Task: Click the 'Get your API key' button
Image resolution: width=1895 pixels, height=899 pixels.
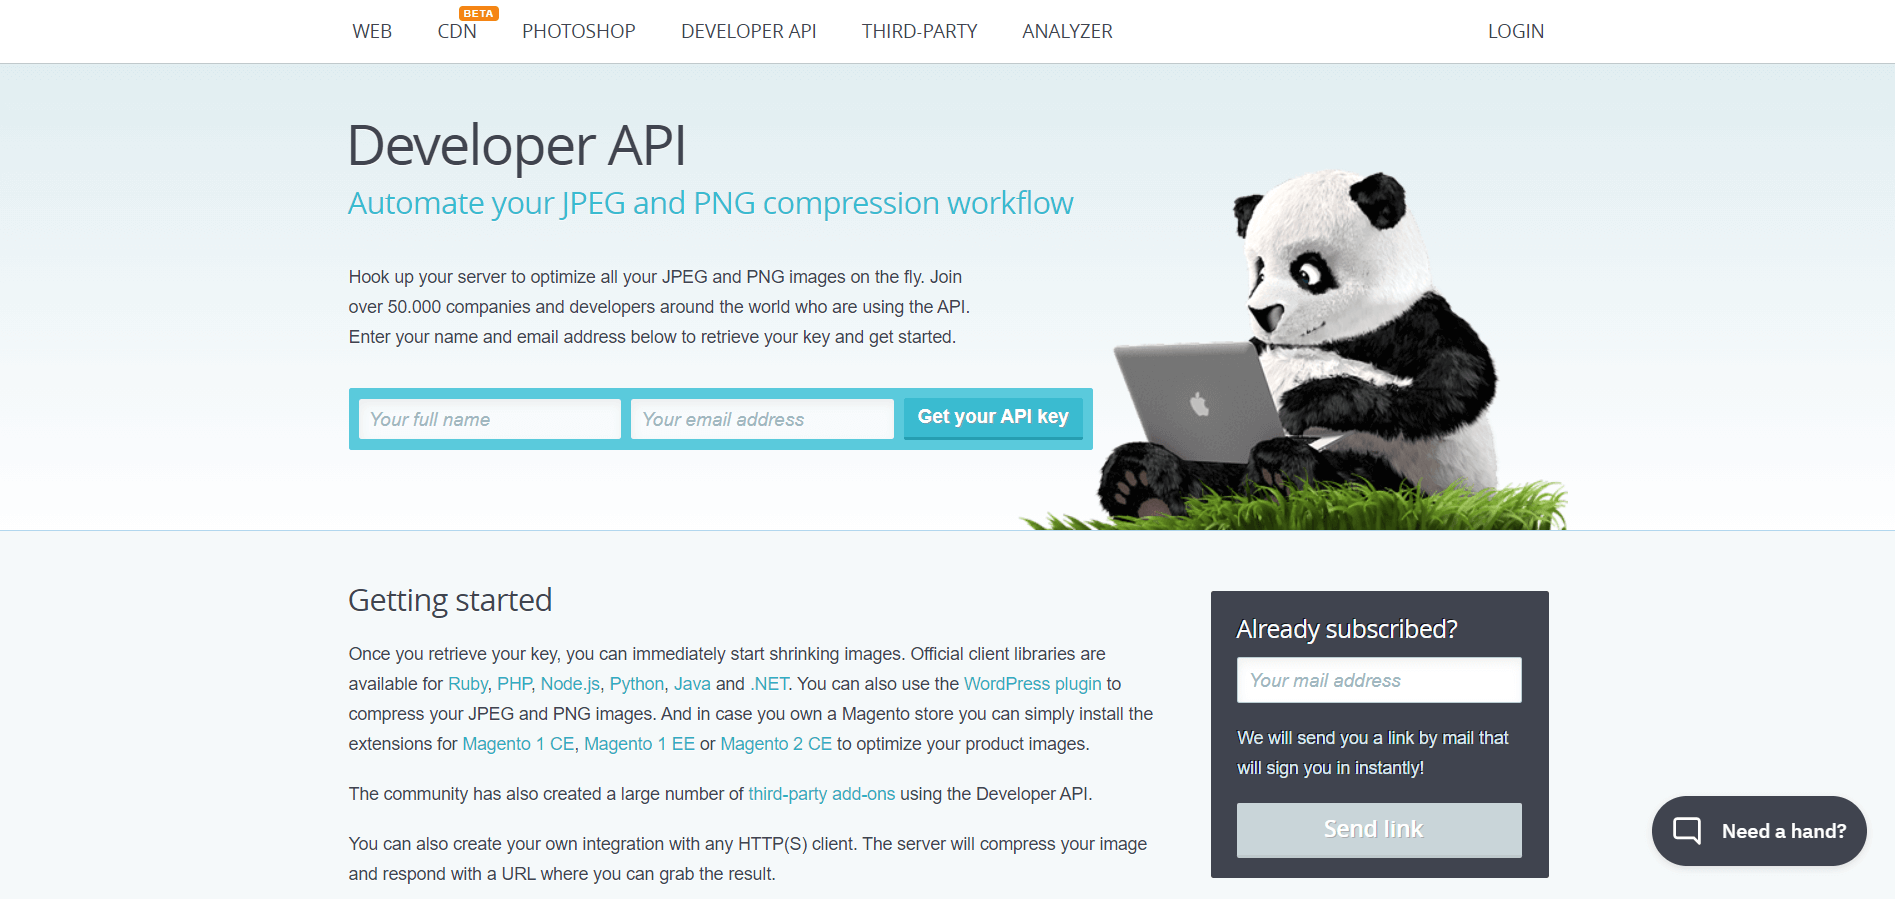Action: point(993,418)
